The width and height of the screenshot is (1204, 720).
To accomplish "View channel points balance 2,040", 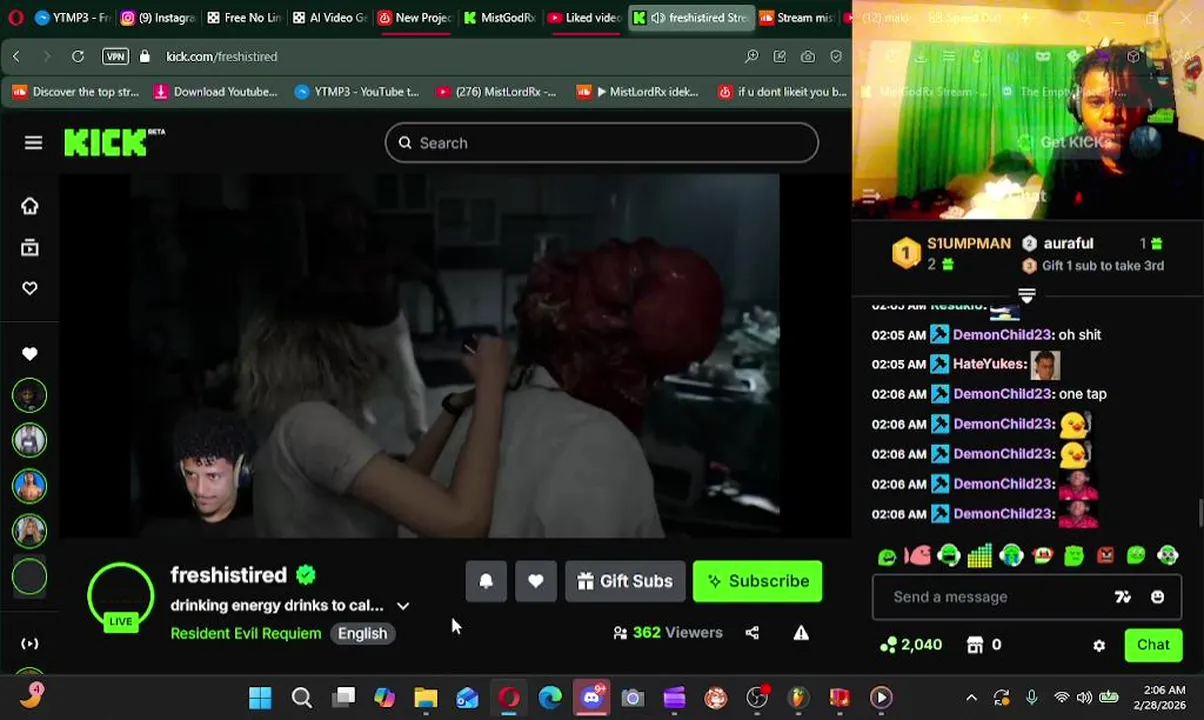I will click(910, 645).
